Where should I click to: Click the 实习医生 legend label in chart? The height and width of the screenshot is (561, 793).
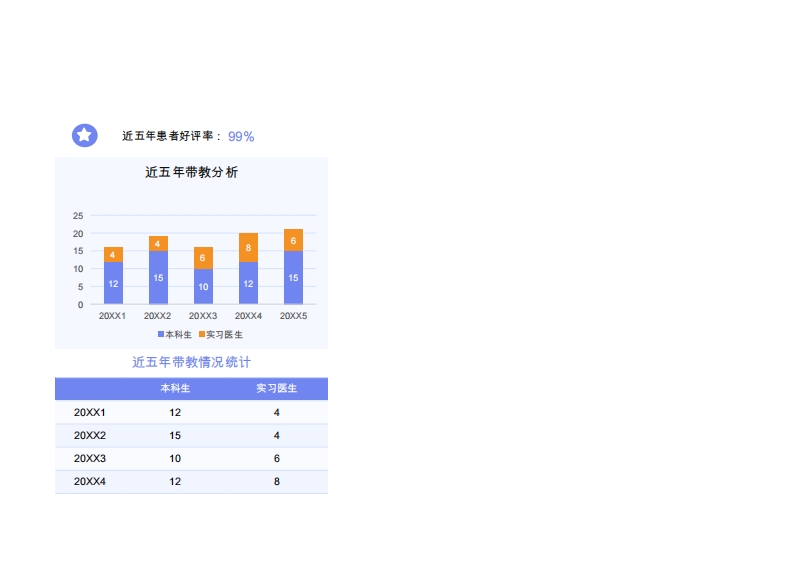point(224,335)
